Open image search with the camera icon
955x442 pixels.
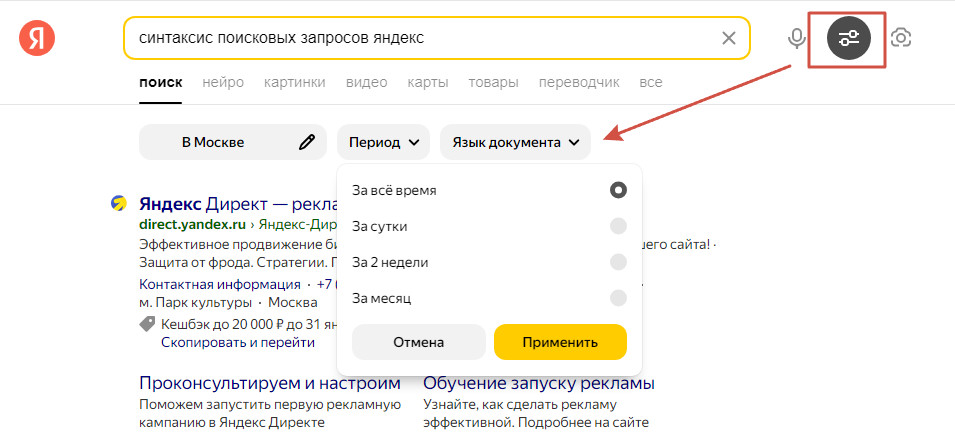click(901, 38)
